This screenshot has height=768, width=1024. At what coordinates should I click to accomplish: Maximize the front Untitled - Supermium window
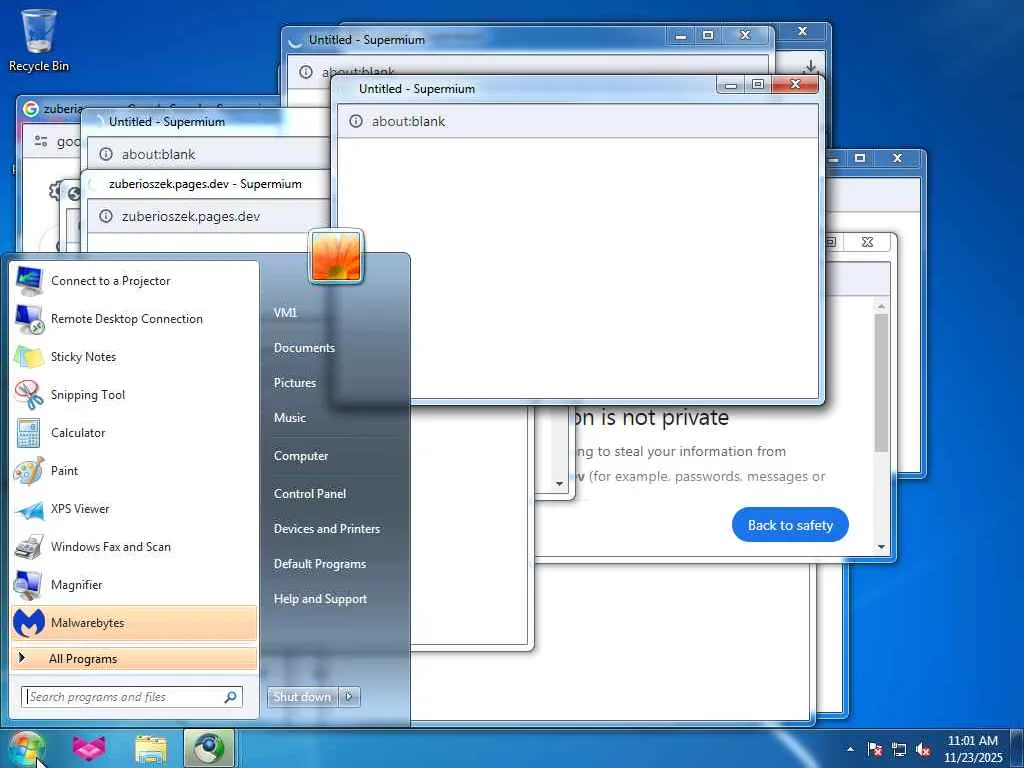758,84
